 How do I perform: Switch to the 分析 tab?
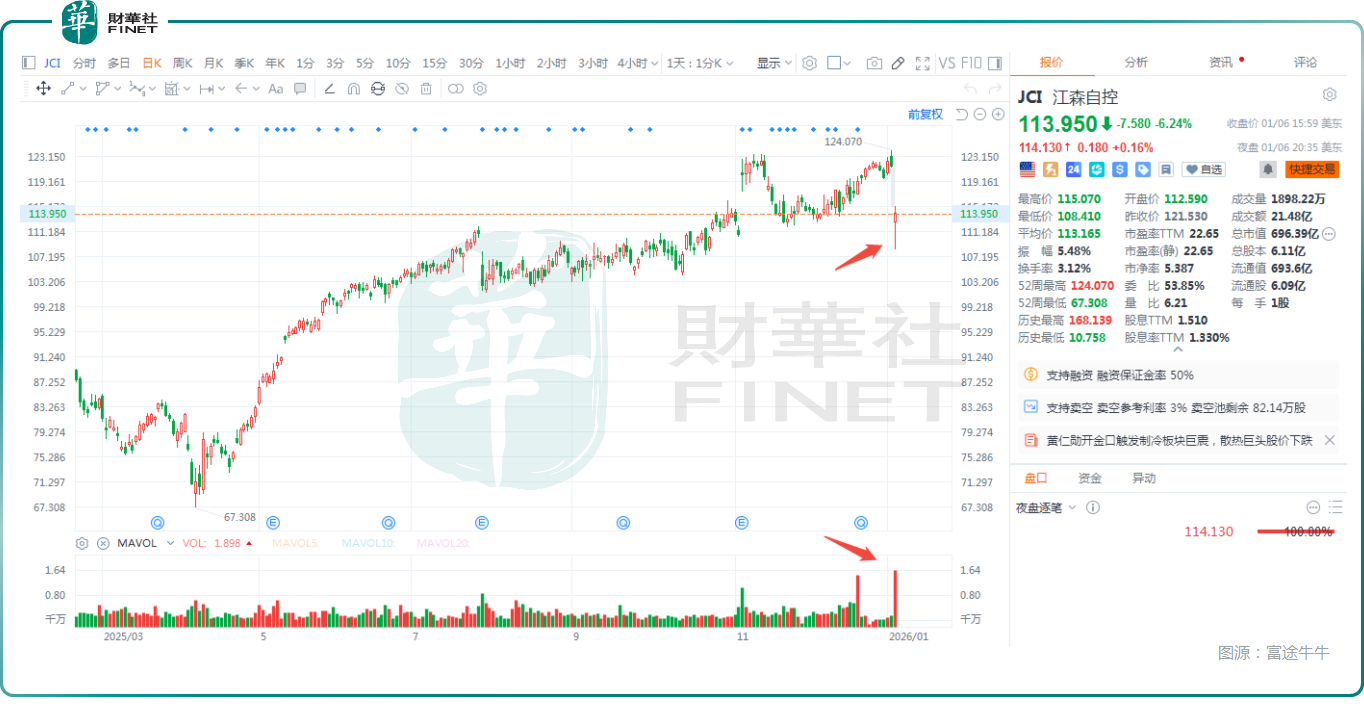(x=1136, y=62)
